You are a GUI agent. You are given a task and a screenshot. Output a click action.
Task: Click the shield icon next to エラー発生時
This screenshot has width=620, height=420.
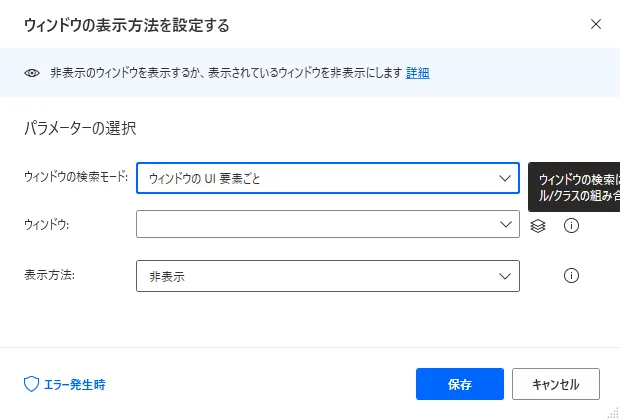[31, 384]
